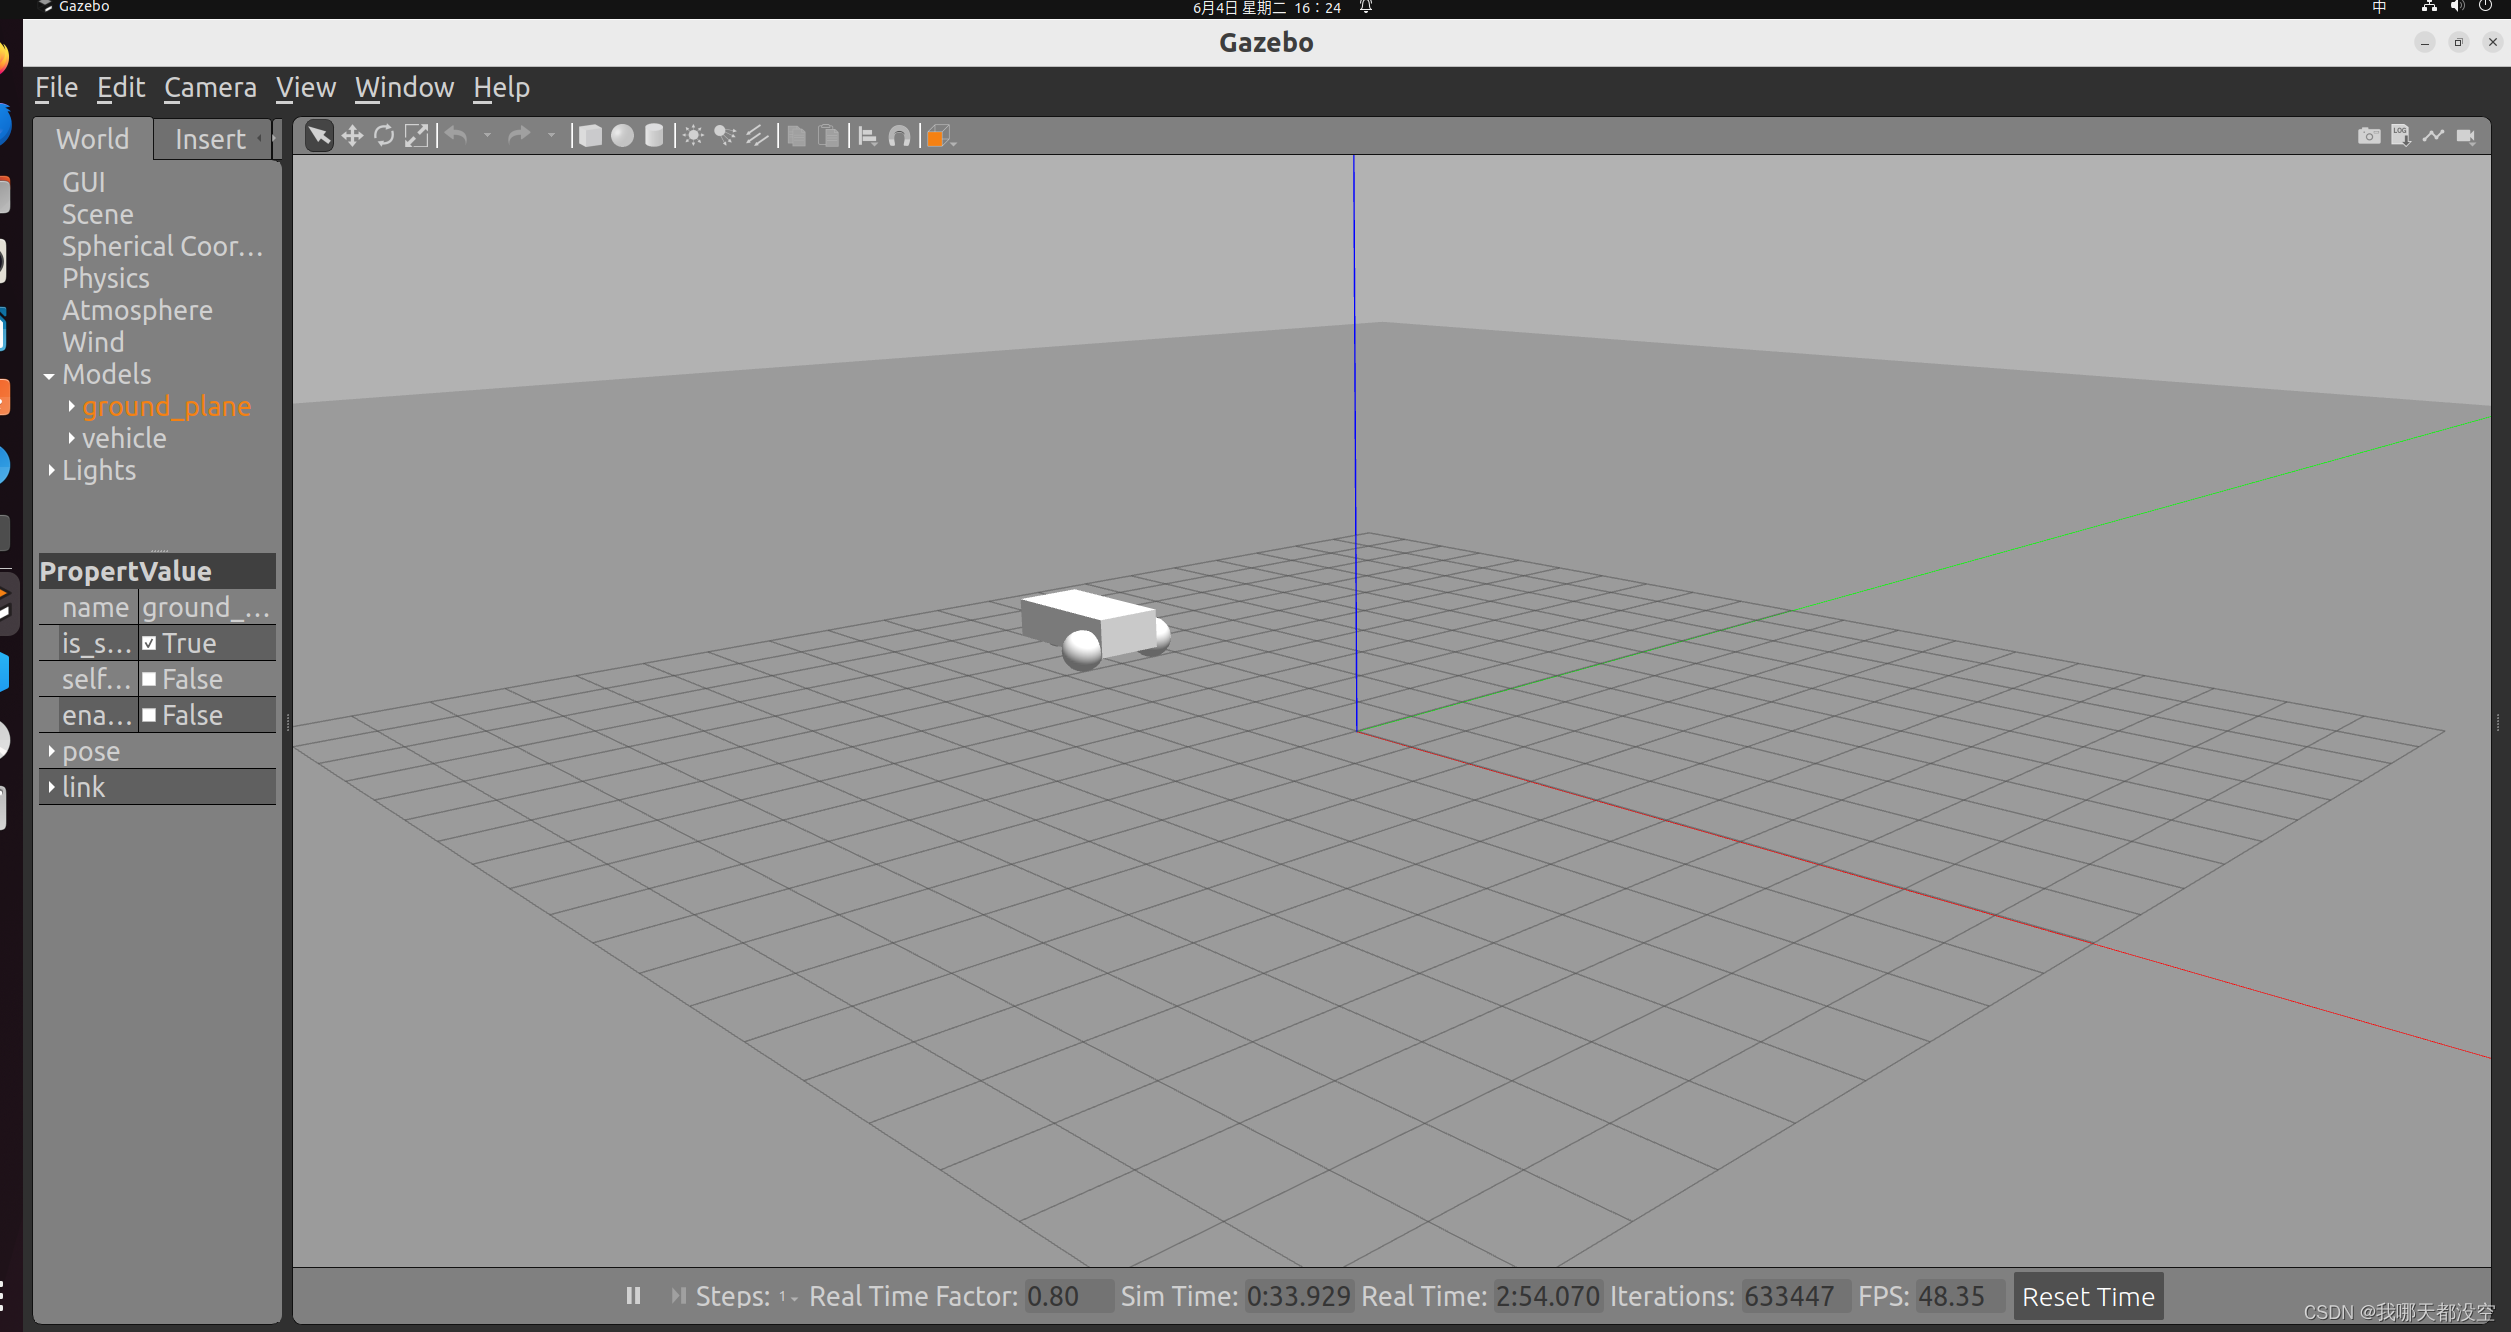Expand the pose property row
The width and height of the screenshot is (2511, 1332).
[x=51, y=751]
